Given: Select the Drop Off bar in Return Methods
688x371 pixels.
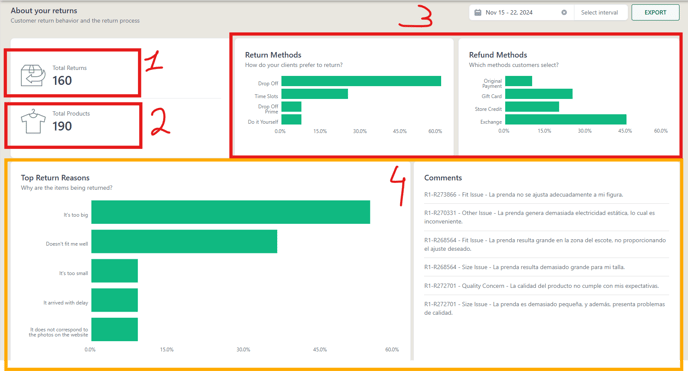Looking at the screenshot, I should coord(361,81).
